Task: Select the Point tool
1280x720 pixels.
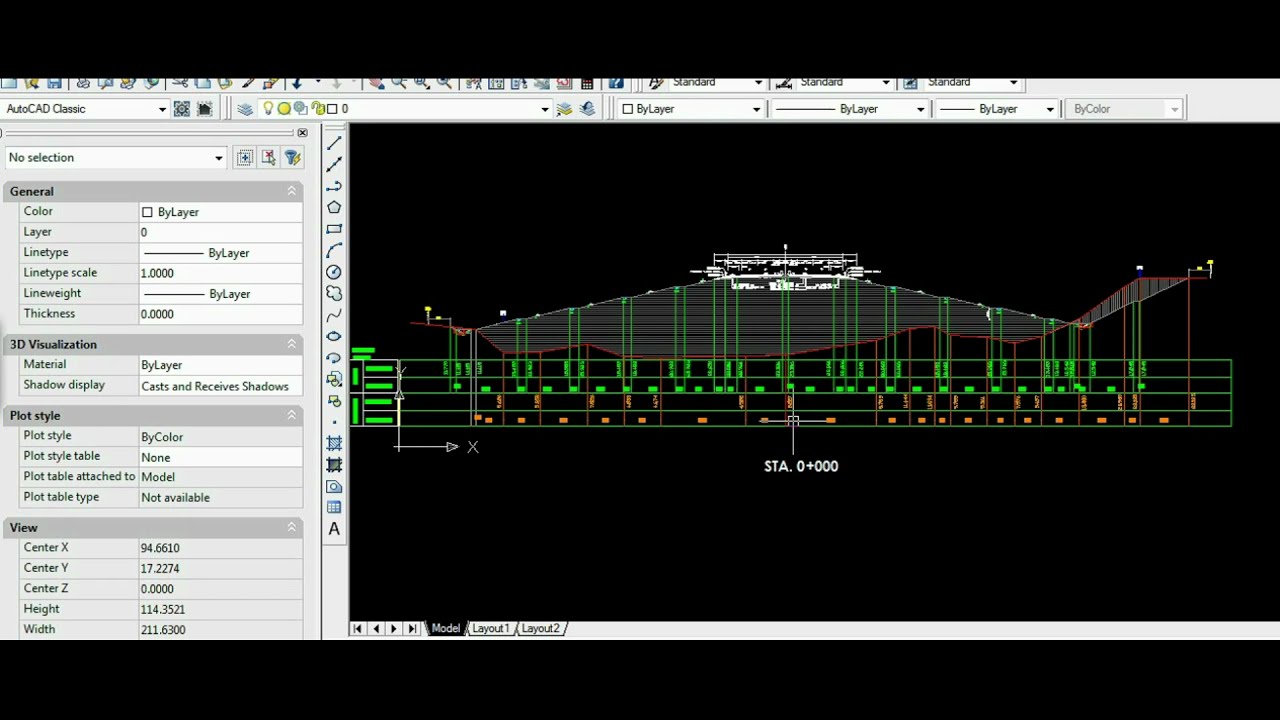Action: [x=334, y=422]
